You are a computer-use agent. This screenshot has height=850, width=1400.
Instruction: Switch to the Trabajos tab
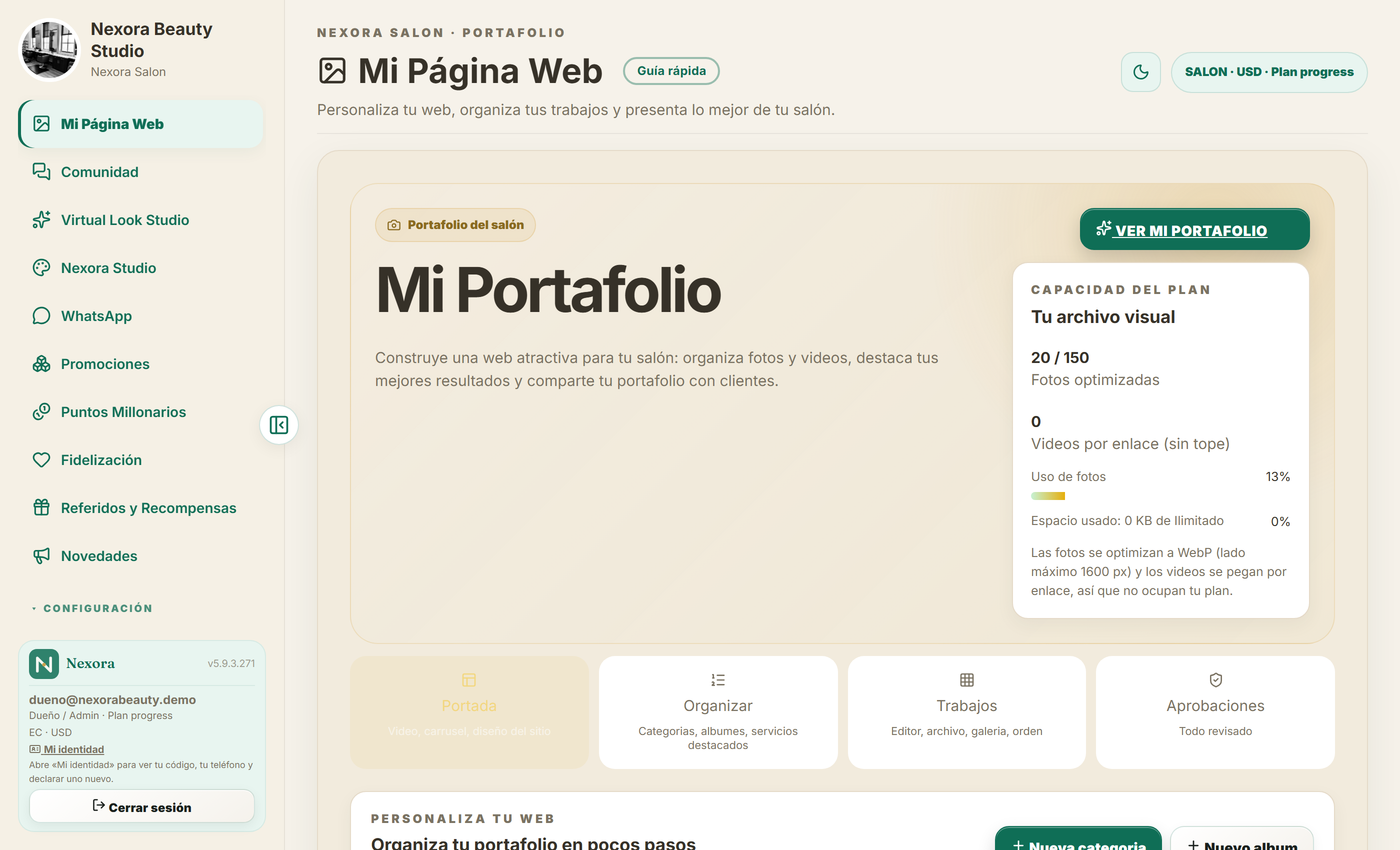coord(967,712)
